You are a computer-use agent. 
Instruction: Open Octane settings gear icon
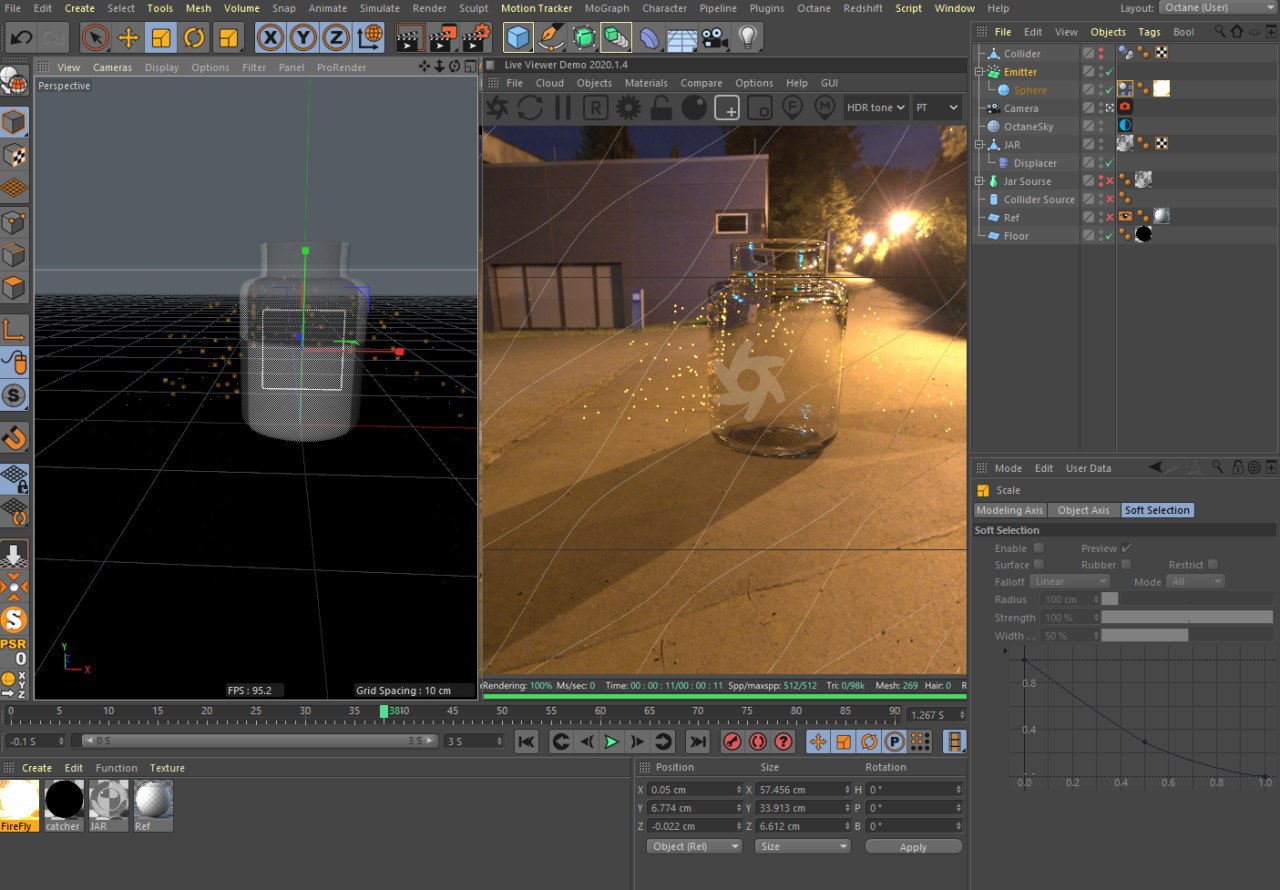[628, 107]
